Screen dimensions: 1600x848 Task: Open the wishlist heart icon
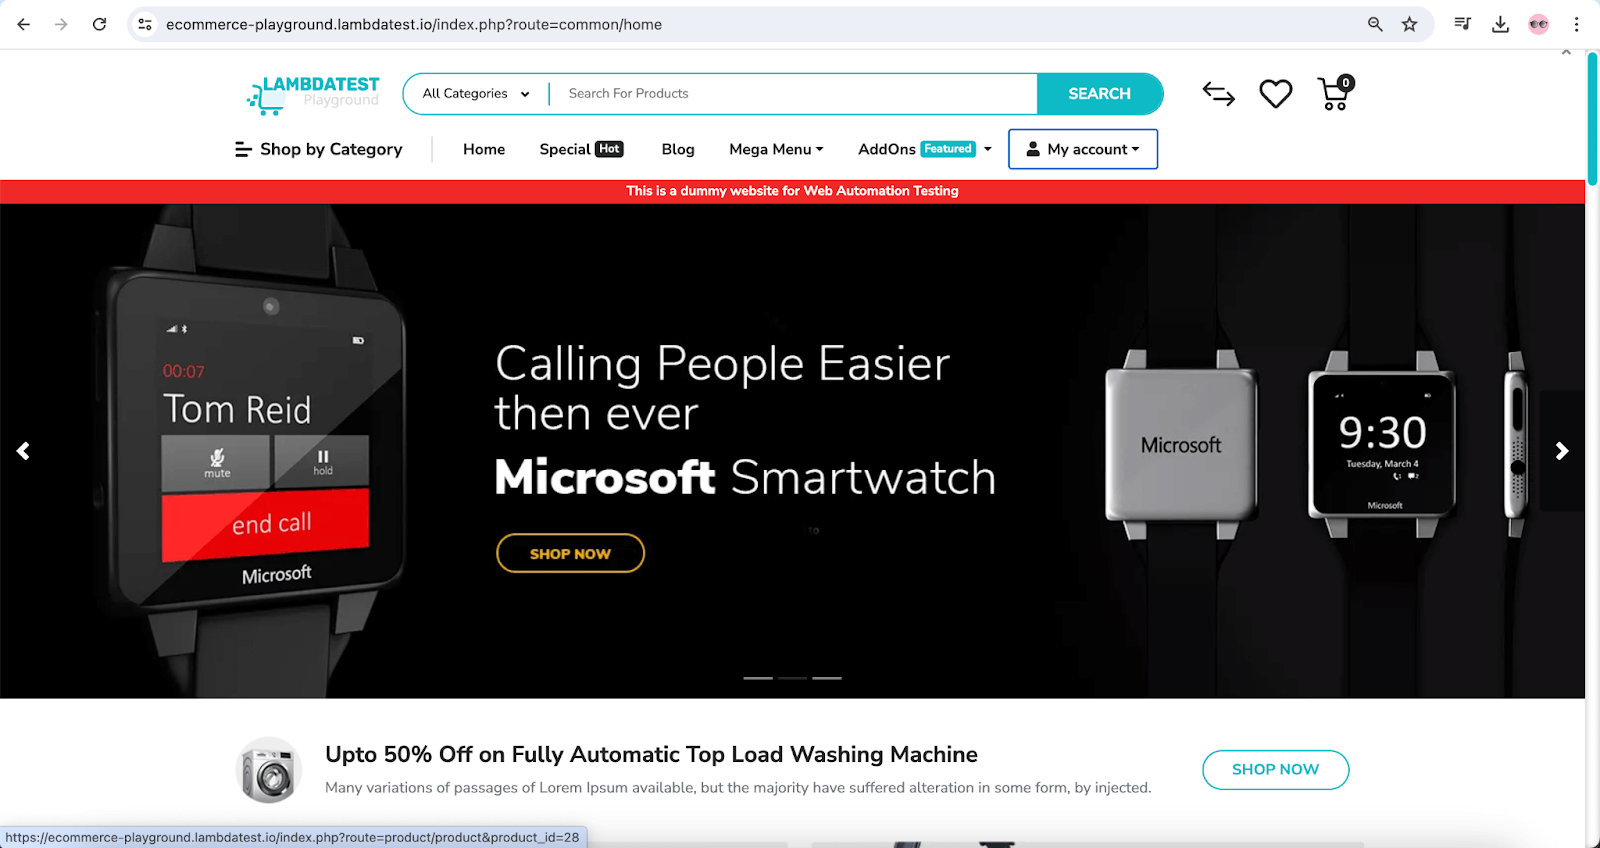click(1275, 94)
